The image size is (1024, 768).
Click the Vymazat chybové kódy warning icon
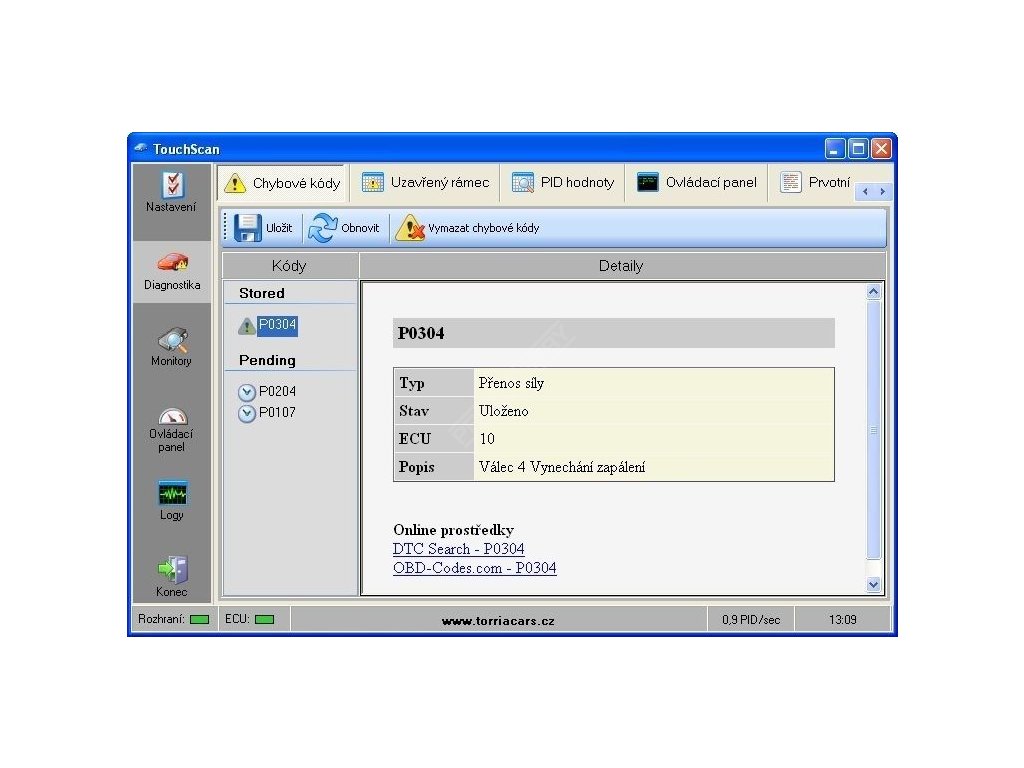click(410, 228)
